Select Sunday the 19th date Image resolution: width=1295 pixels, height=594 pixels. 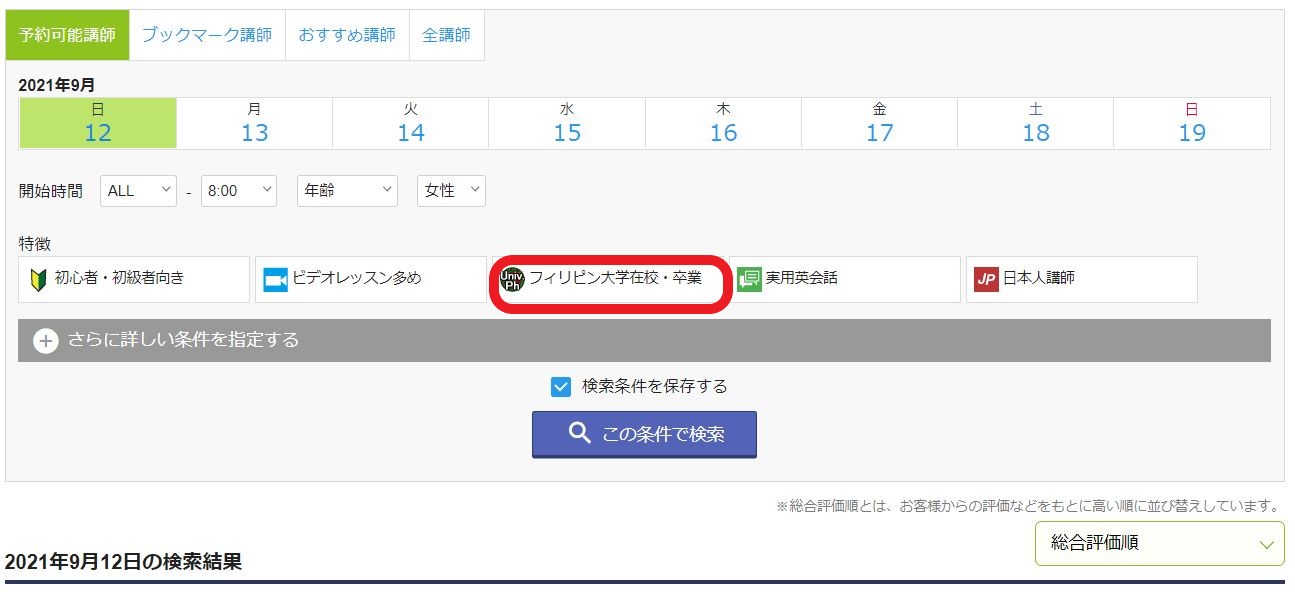pyautogui.click(x=1192, y=123)
